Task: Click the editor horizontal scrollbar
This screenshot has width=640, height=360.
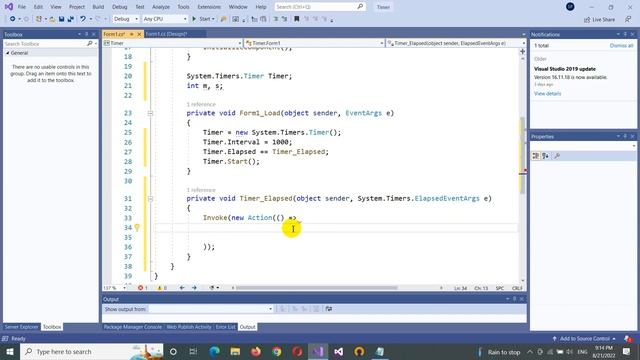Action: click(316, 288)
